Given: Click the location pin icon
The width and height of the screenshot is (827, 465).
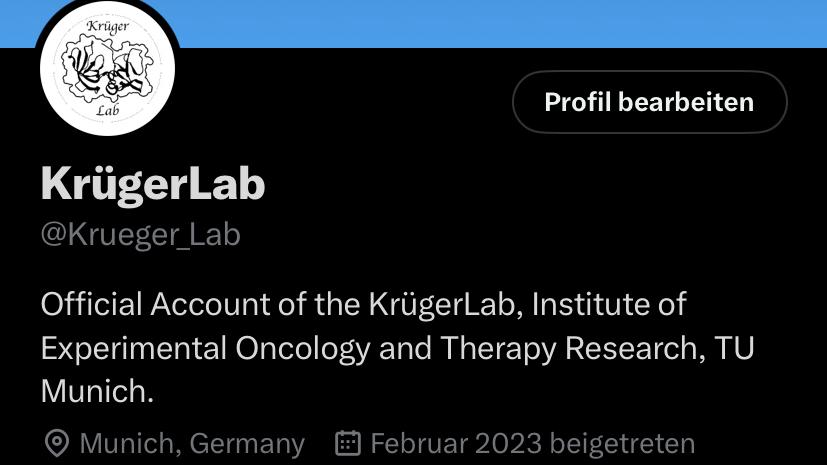Looking at the screenshot, I should coord(56,443).
